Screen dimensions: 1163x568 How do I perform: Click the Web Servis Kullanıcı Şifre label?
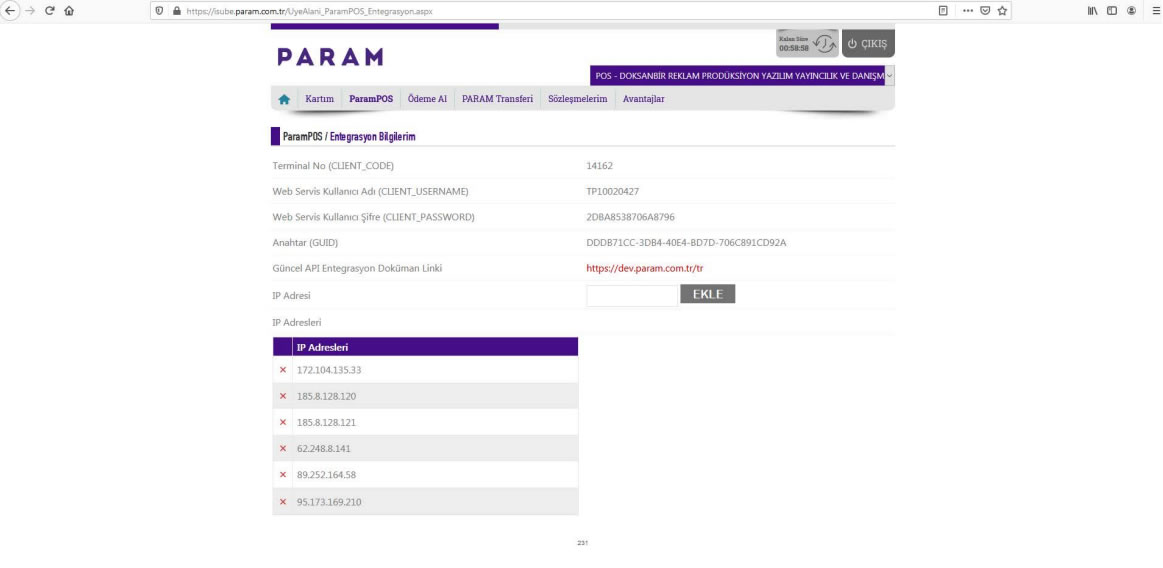coord(374,217)
